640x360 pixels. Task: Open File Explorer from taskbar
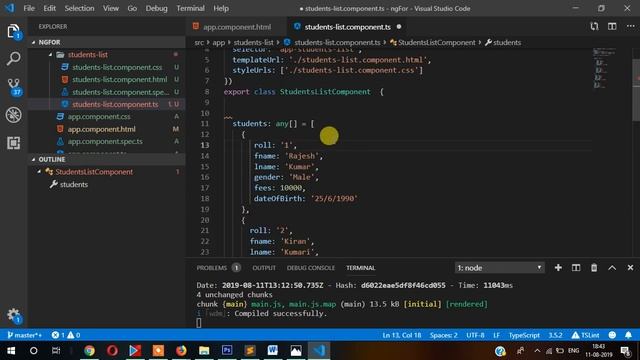point(204,351)
